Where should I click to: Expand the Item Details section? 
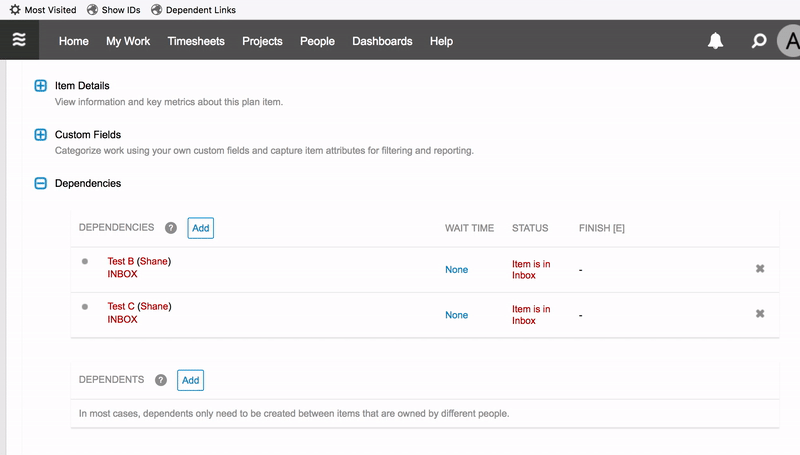point(40,86)
